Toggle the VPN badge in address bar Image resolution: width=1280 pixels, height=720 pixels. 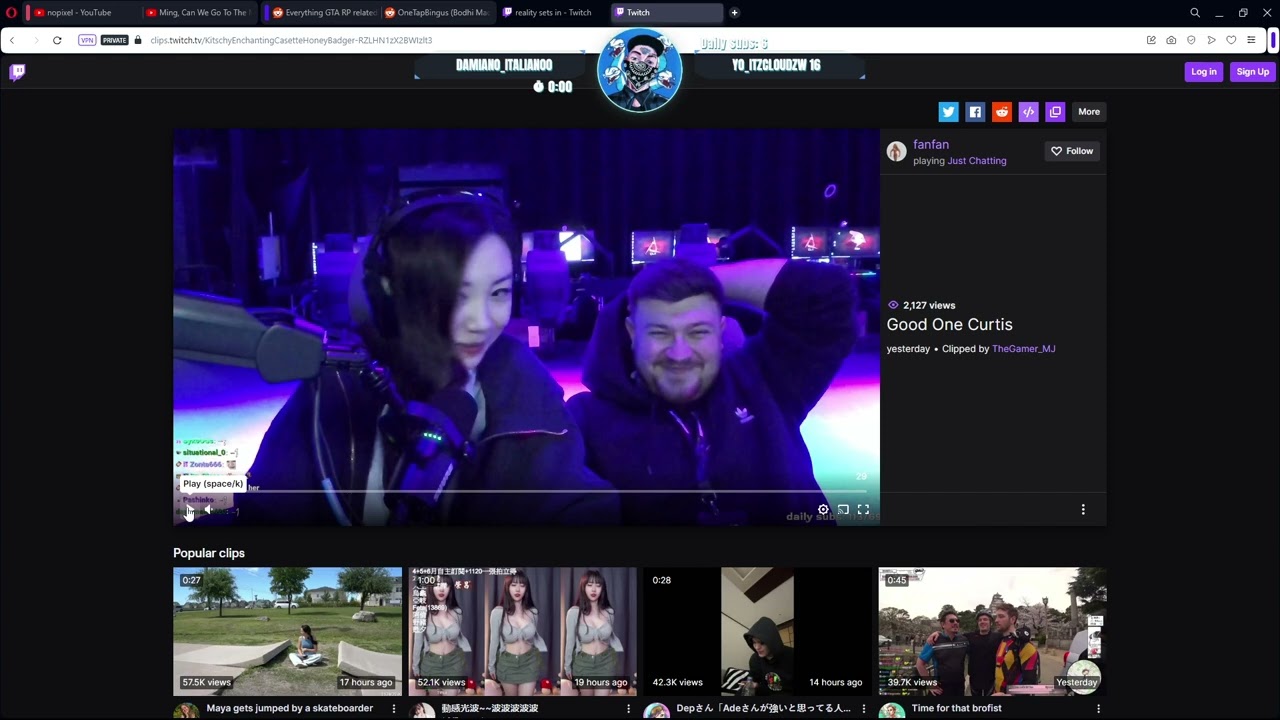87,40
